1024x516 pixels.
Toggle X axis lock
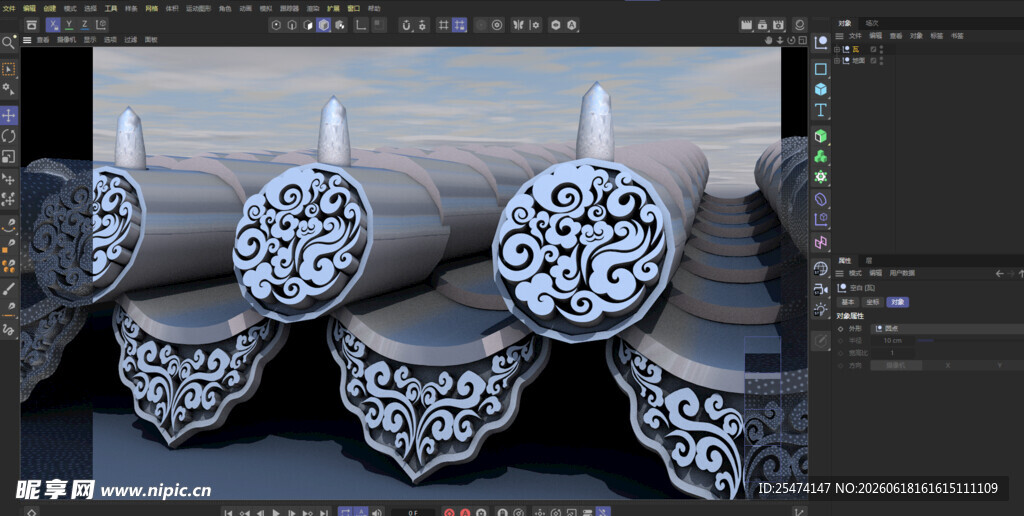[x=54, y=25]
